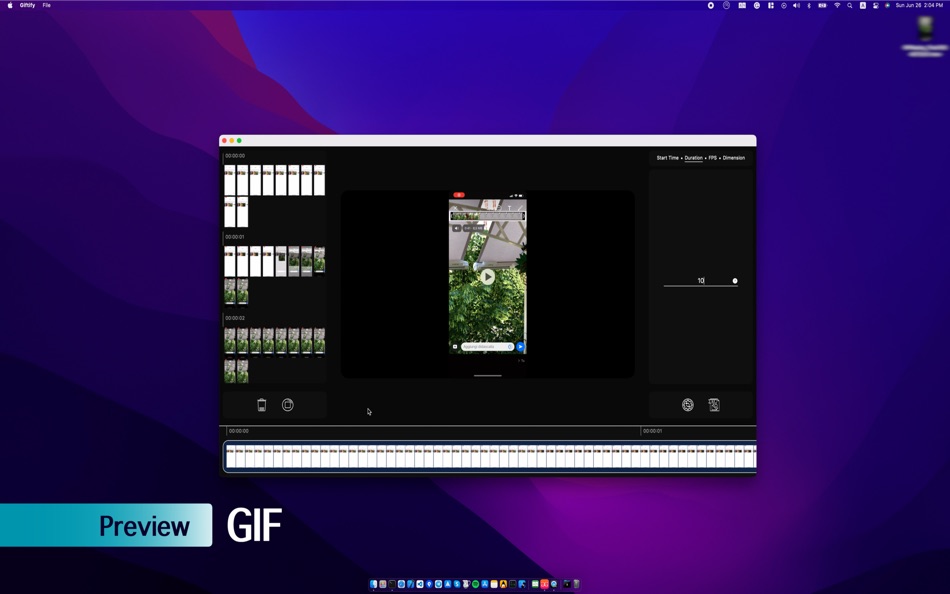Open Xcode from the Dock
Image resolution: width=950 pixels, height=594 pixels.
pyautogui.click(x=411, y=584)
